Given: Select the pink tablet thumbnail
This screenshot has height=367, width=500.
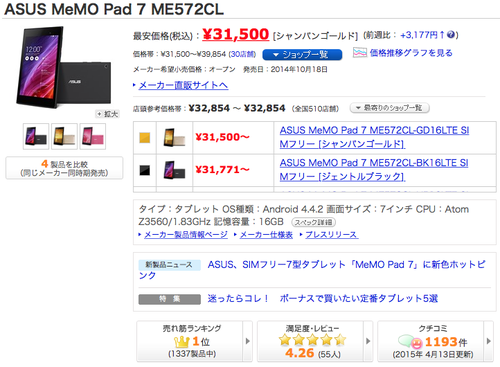Looking at the screenshot, I should [93, 136].
